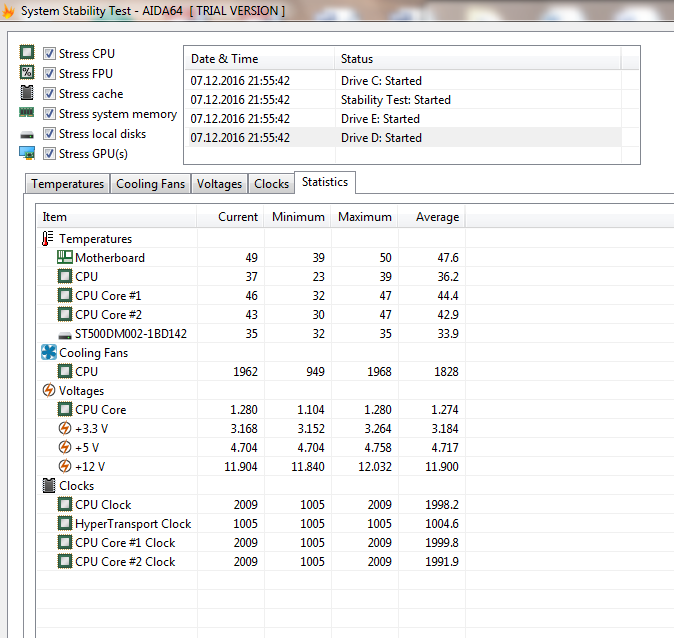Click the CPU temperature row icon
Screen dimensions: 681x638
click(x=65, y=276)
